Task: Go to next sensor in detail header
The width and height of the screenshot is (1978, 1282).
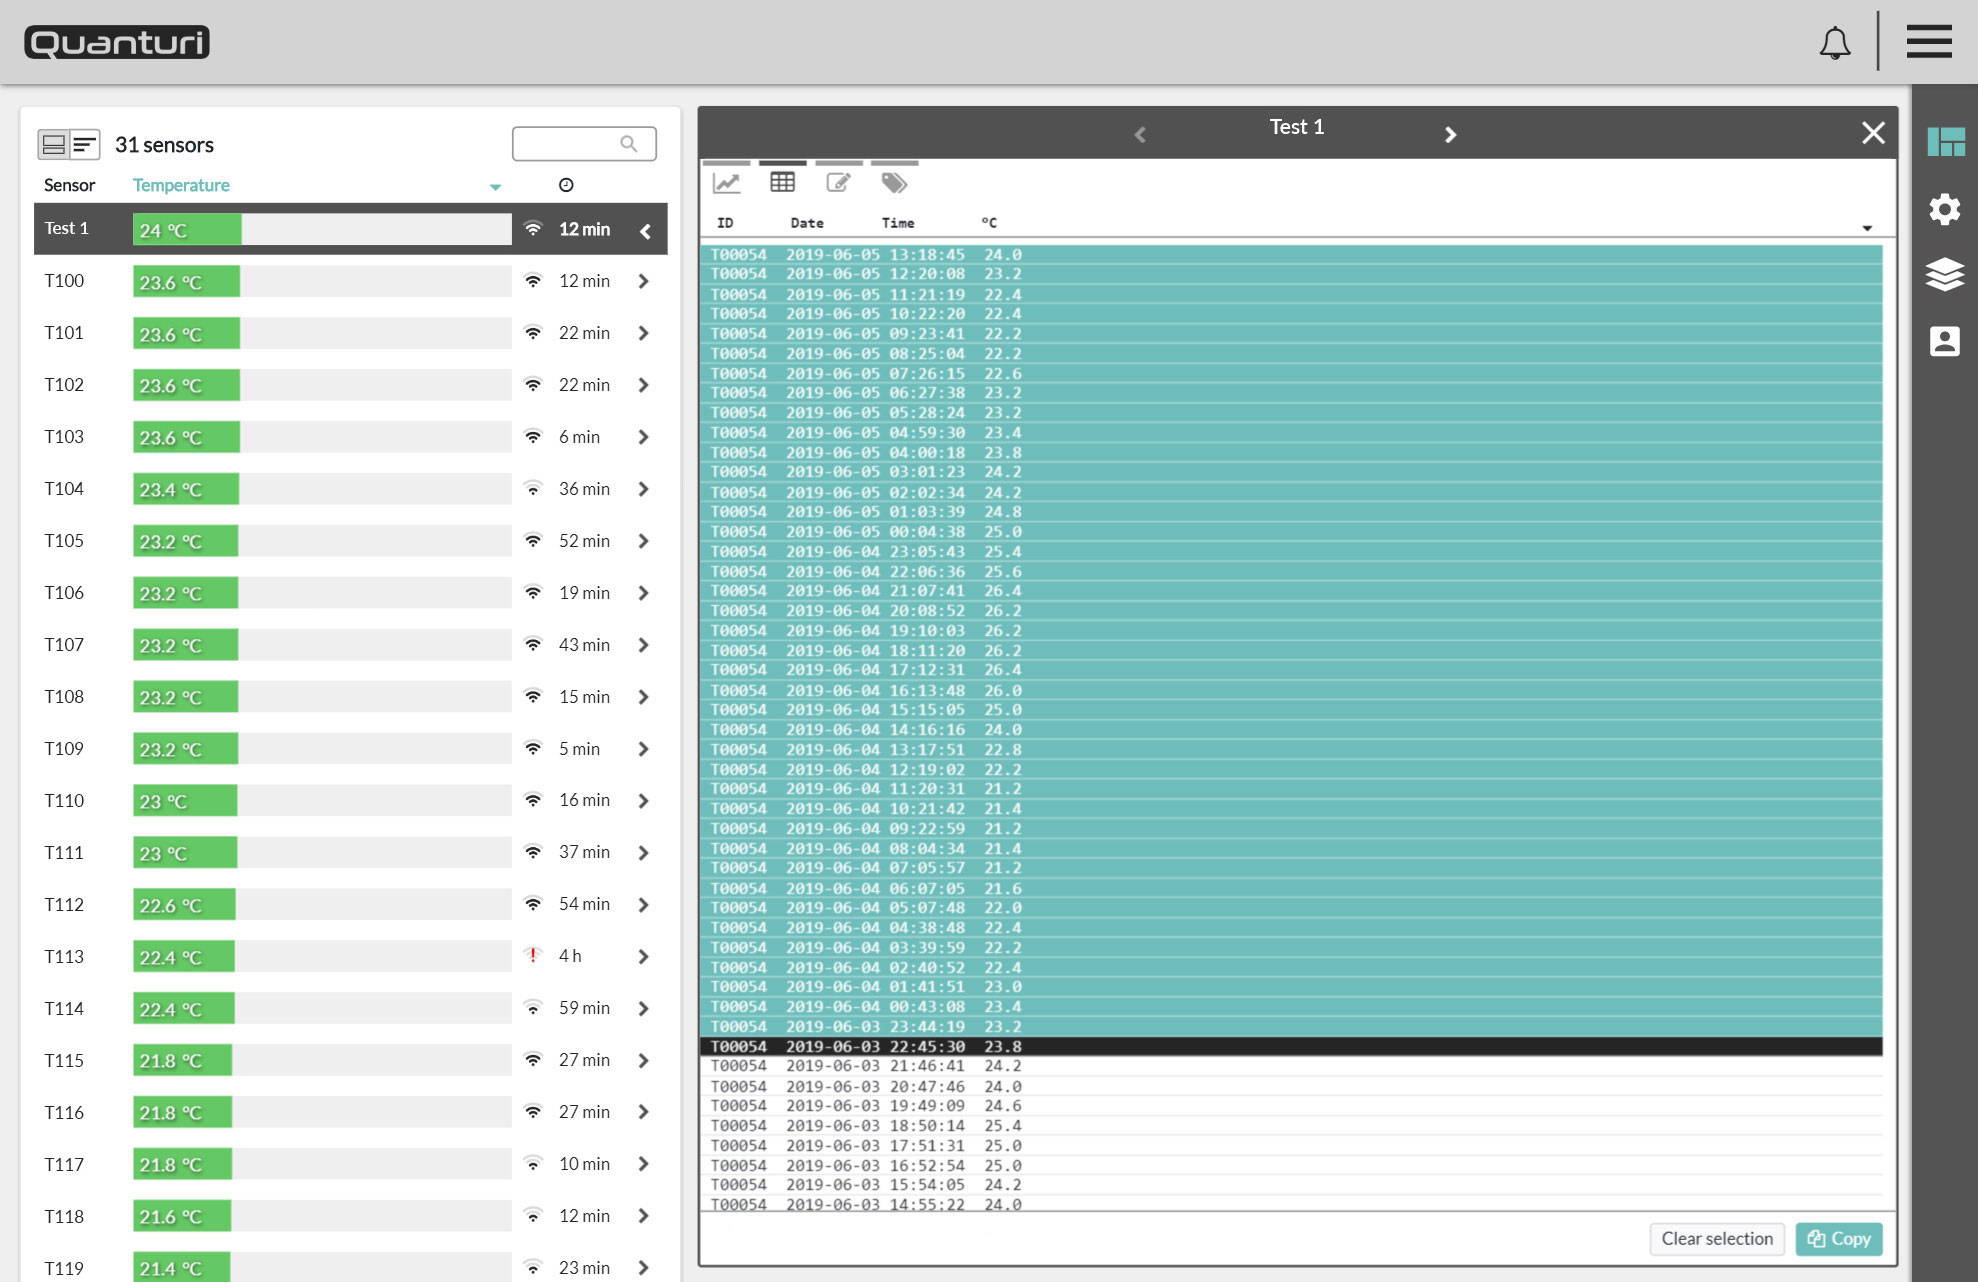Action: click(x=1450, y=134)
